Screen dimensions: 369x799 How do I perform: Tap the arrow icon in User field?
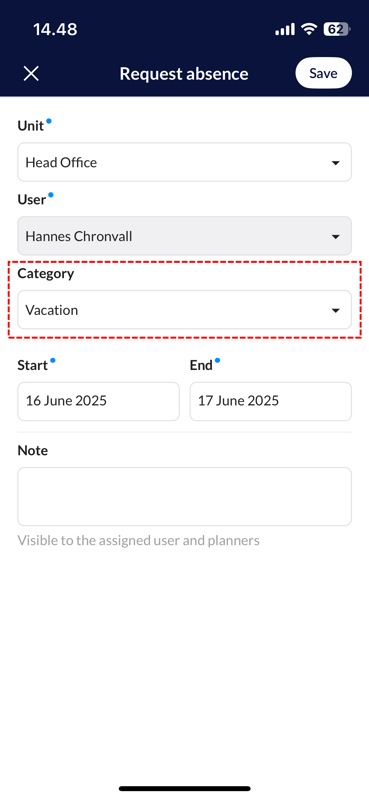pos(335,237)
